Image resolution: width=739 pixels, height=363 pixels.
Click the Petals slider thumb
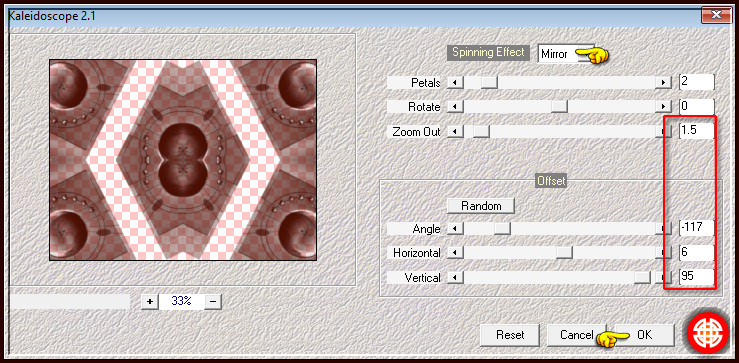point(489,82)
